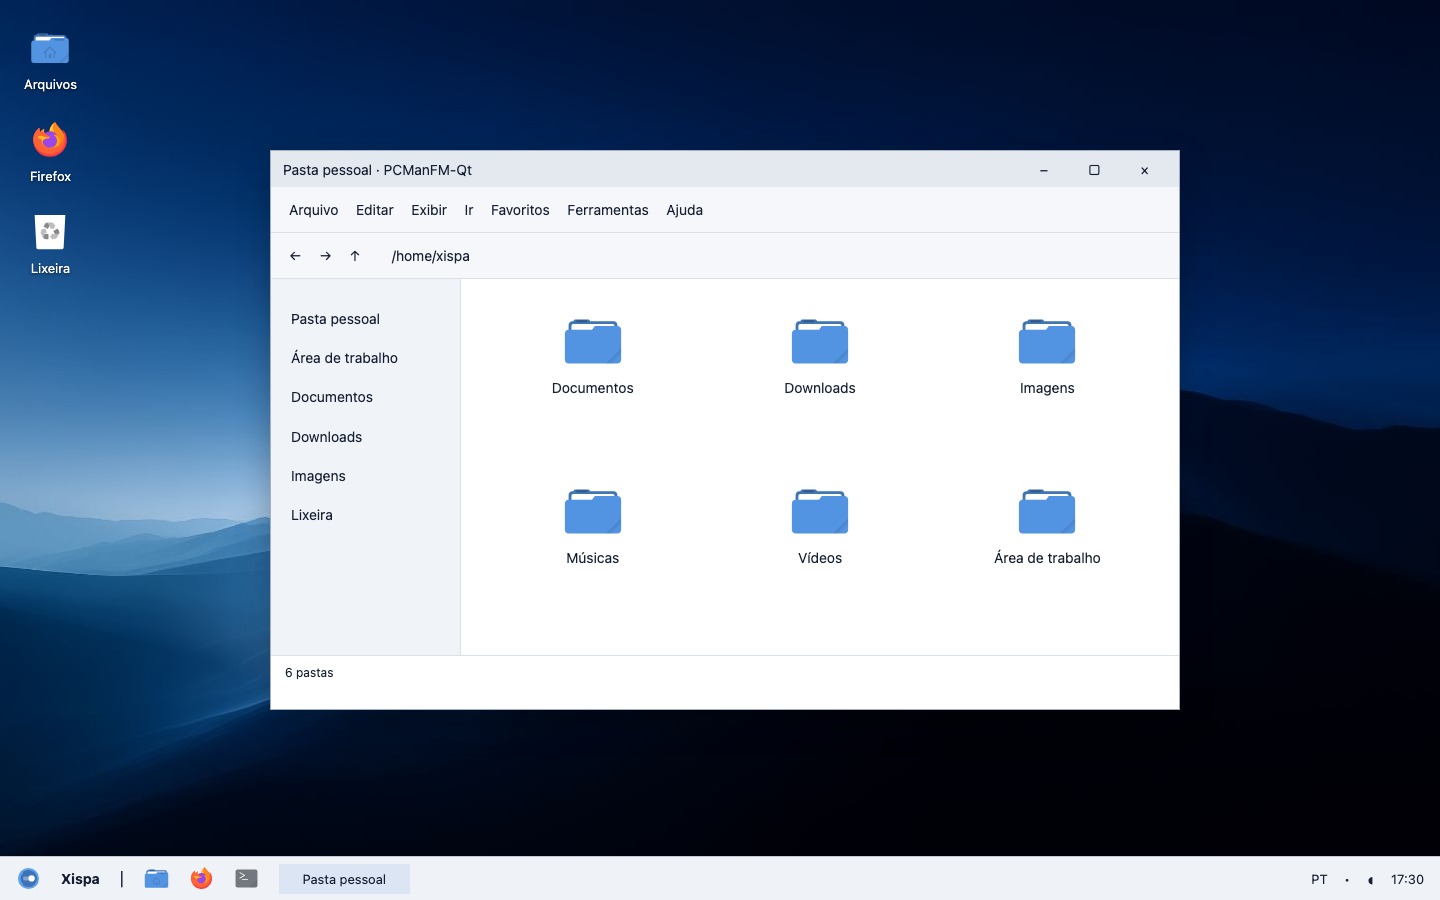This screenshot has width=1440, height=900.
Task: Open the terminal icon in the taskbar
Action: pos(247,878)
